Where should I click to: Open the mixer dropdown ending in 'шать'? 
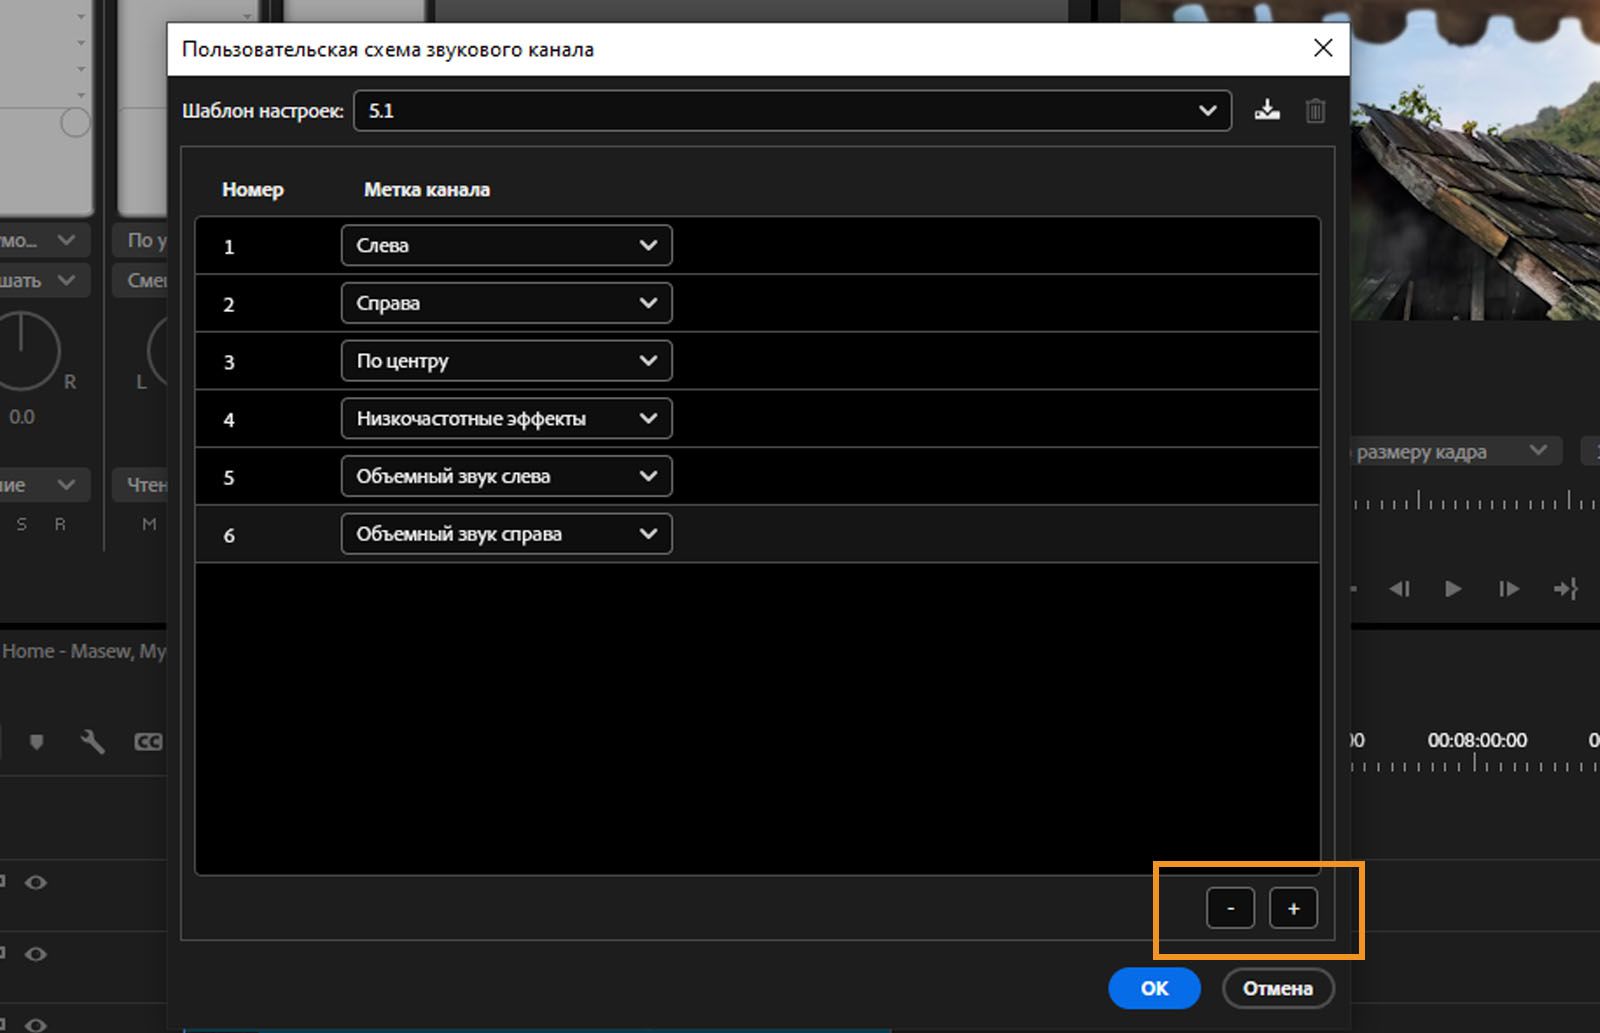coord(45,281)
